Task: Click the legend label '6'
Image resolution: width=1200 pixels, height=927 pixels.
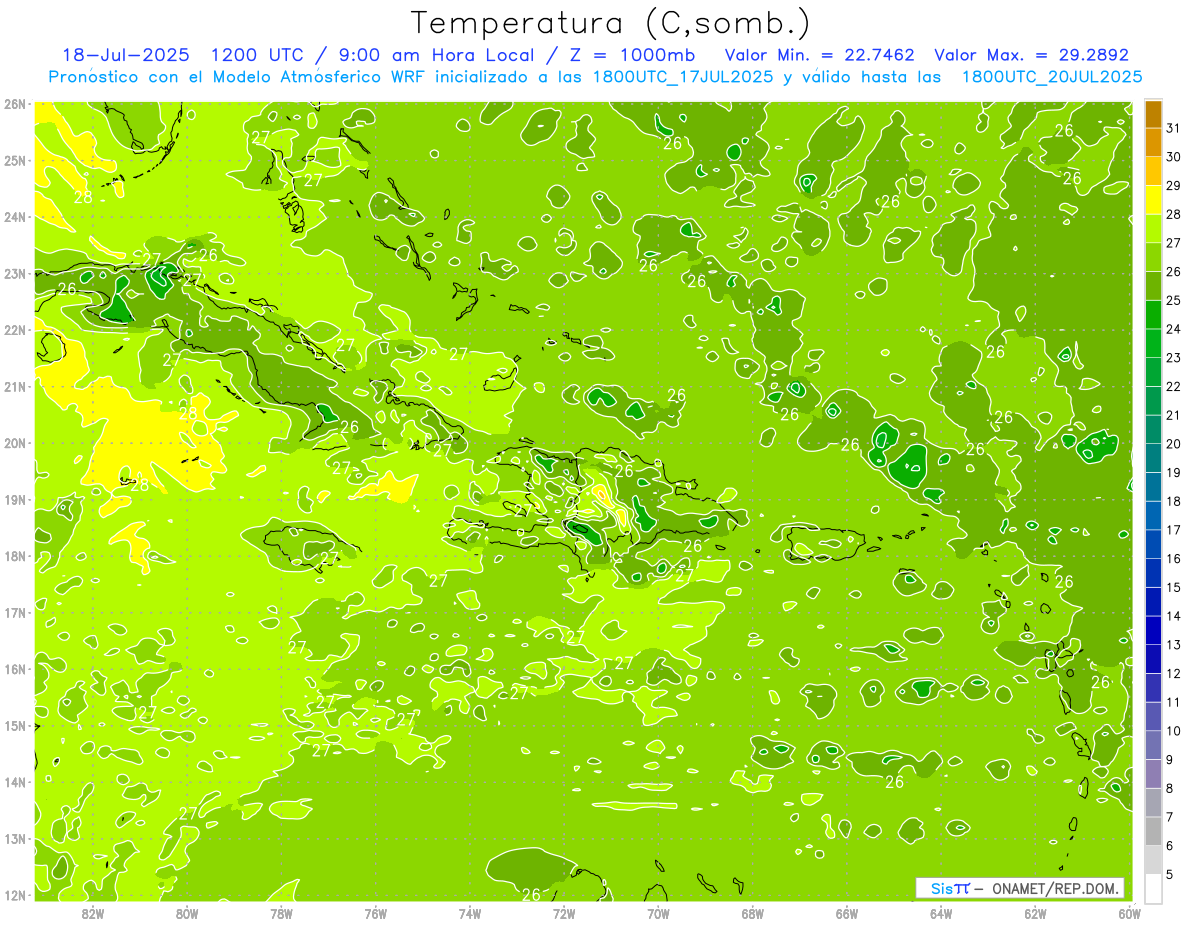Action: pos(1170,846)
